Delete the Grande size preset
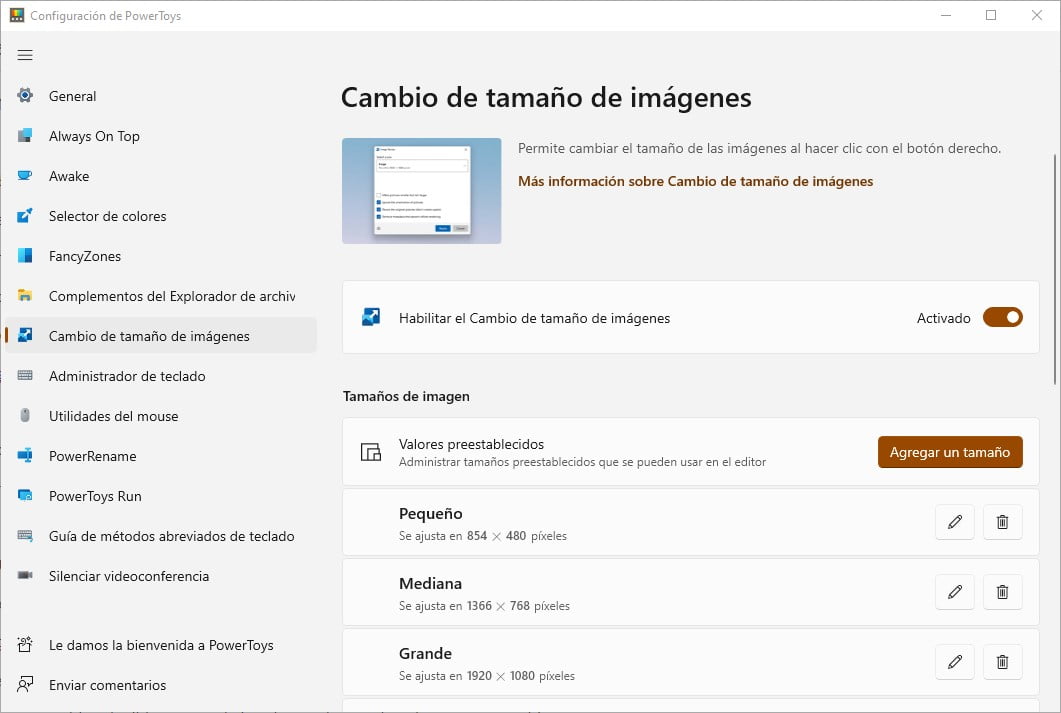The width and height of the screenshot is (1061, 713). point(1002,662)
